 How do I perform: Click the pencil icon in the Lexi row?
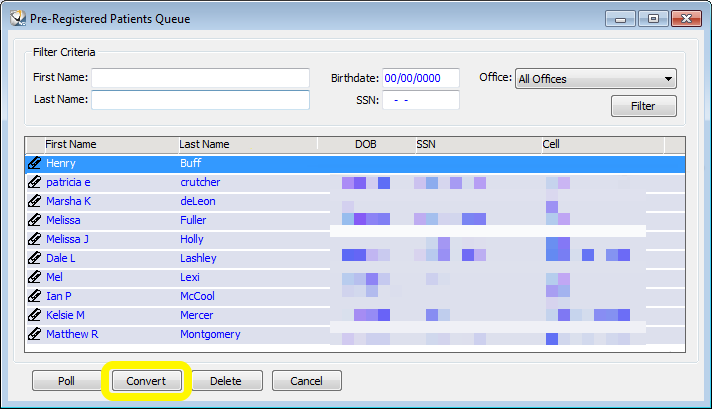[35, 277]
